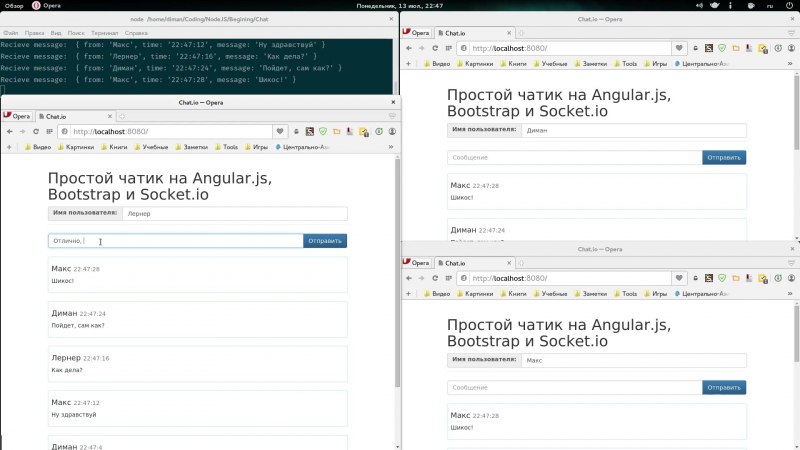Open Поиск menu in the terminal
Image resolution: width=800 pixels, height=450 pixels.
click(x=76, y=33)
